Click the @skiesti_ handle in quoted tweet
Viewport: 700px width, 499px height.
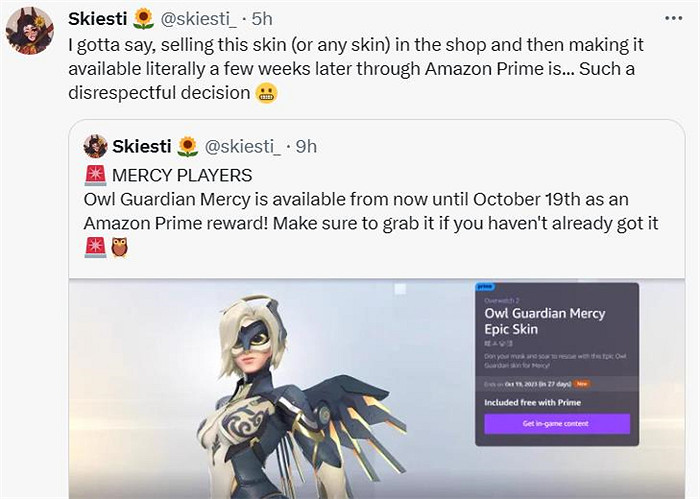pyautogui.click(x=242, y=146)
